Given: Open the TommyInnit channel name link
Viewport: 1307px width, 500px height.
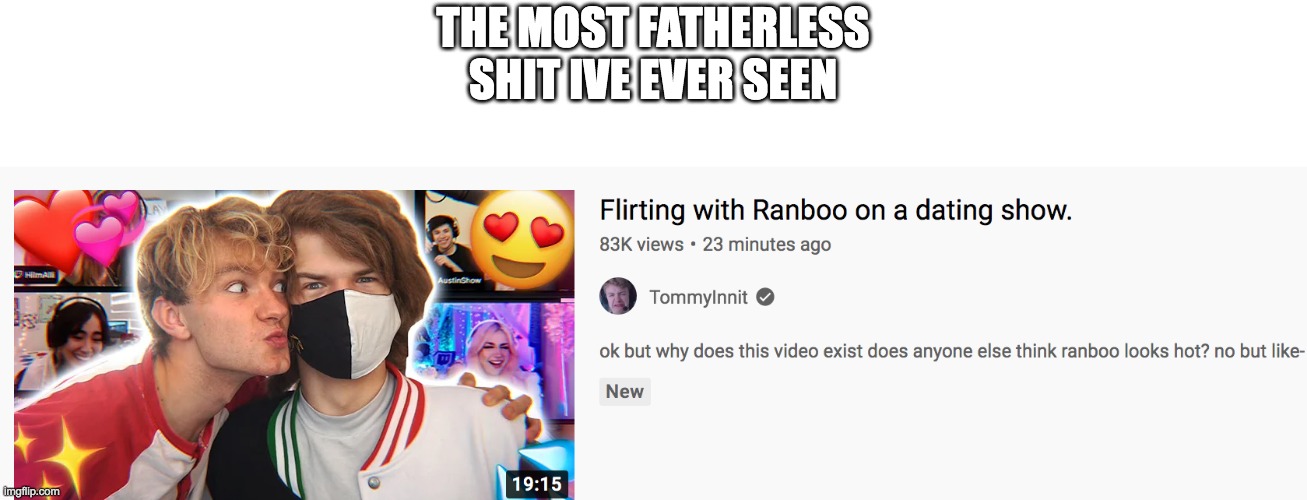Looking at the screenshot, I should tap(698, 297).
